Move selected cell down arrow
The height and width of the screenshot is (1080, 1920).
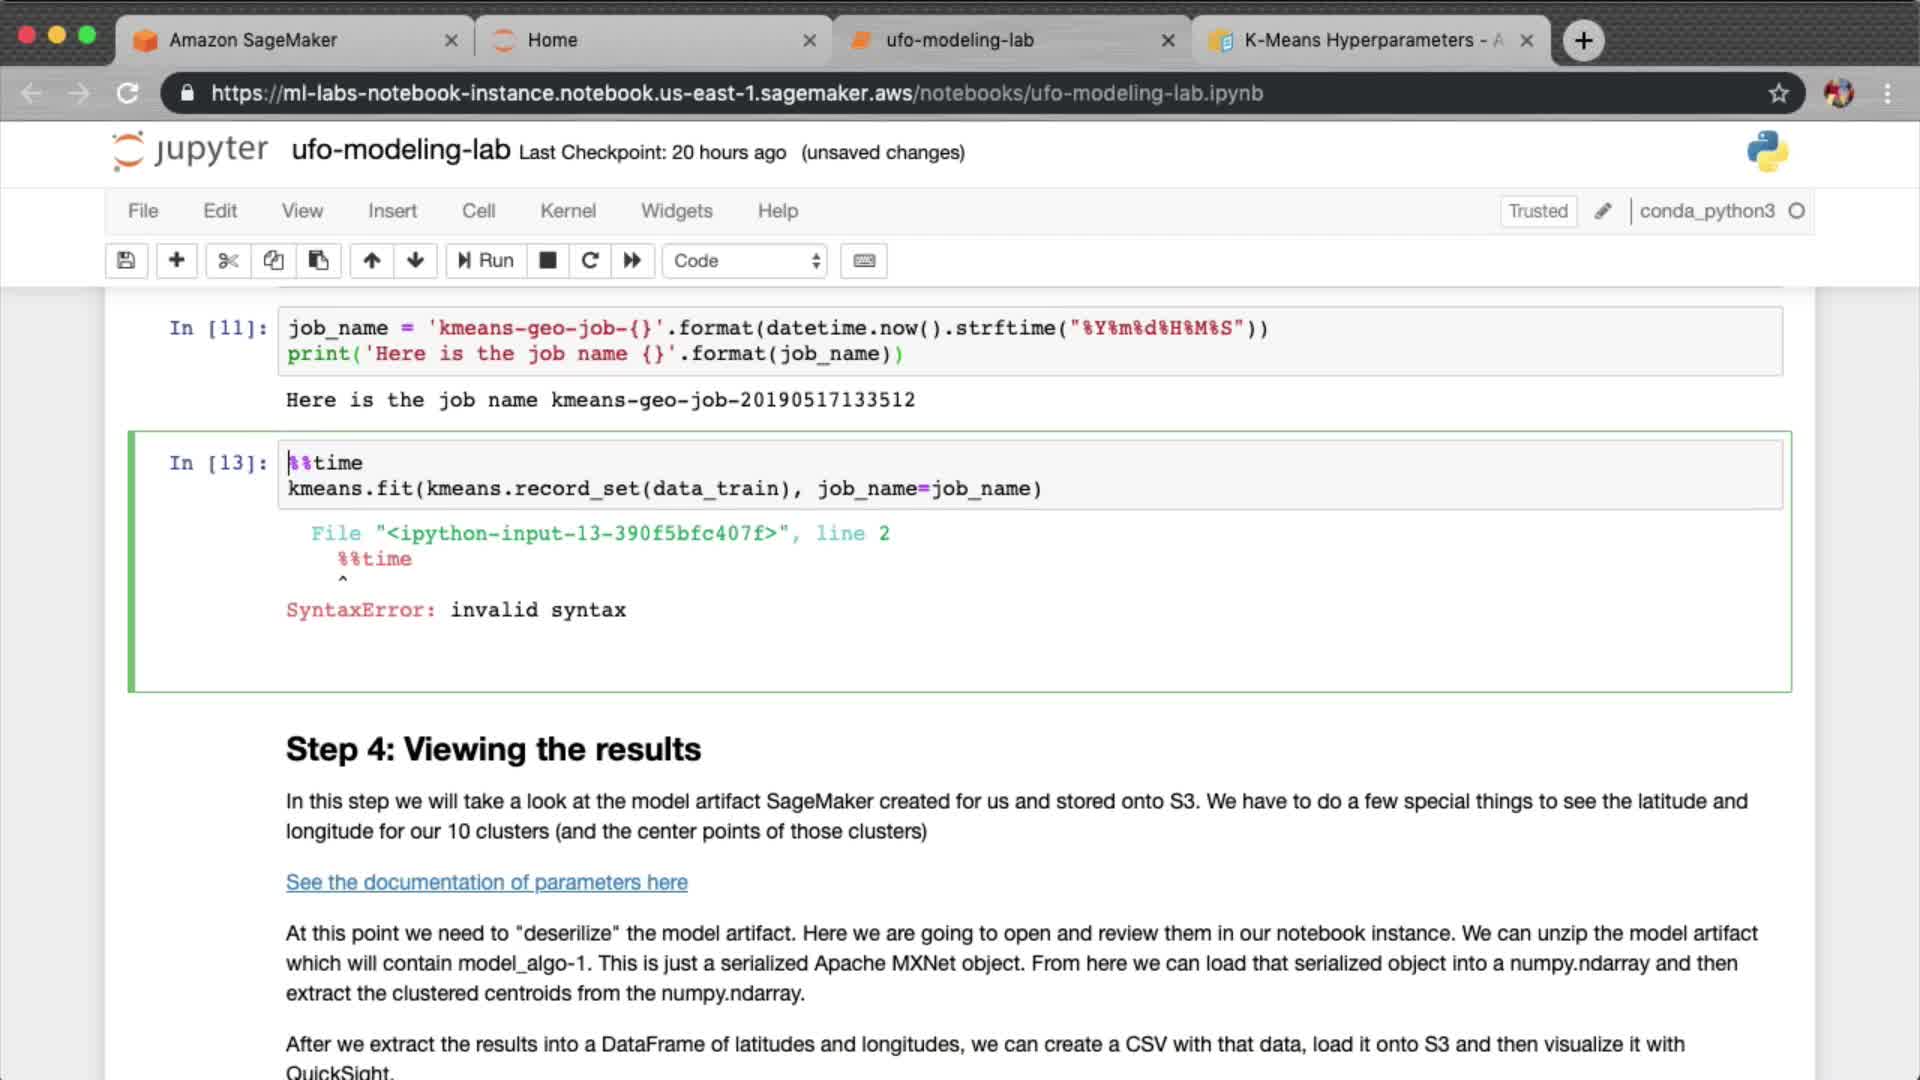click(416, 261)
